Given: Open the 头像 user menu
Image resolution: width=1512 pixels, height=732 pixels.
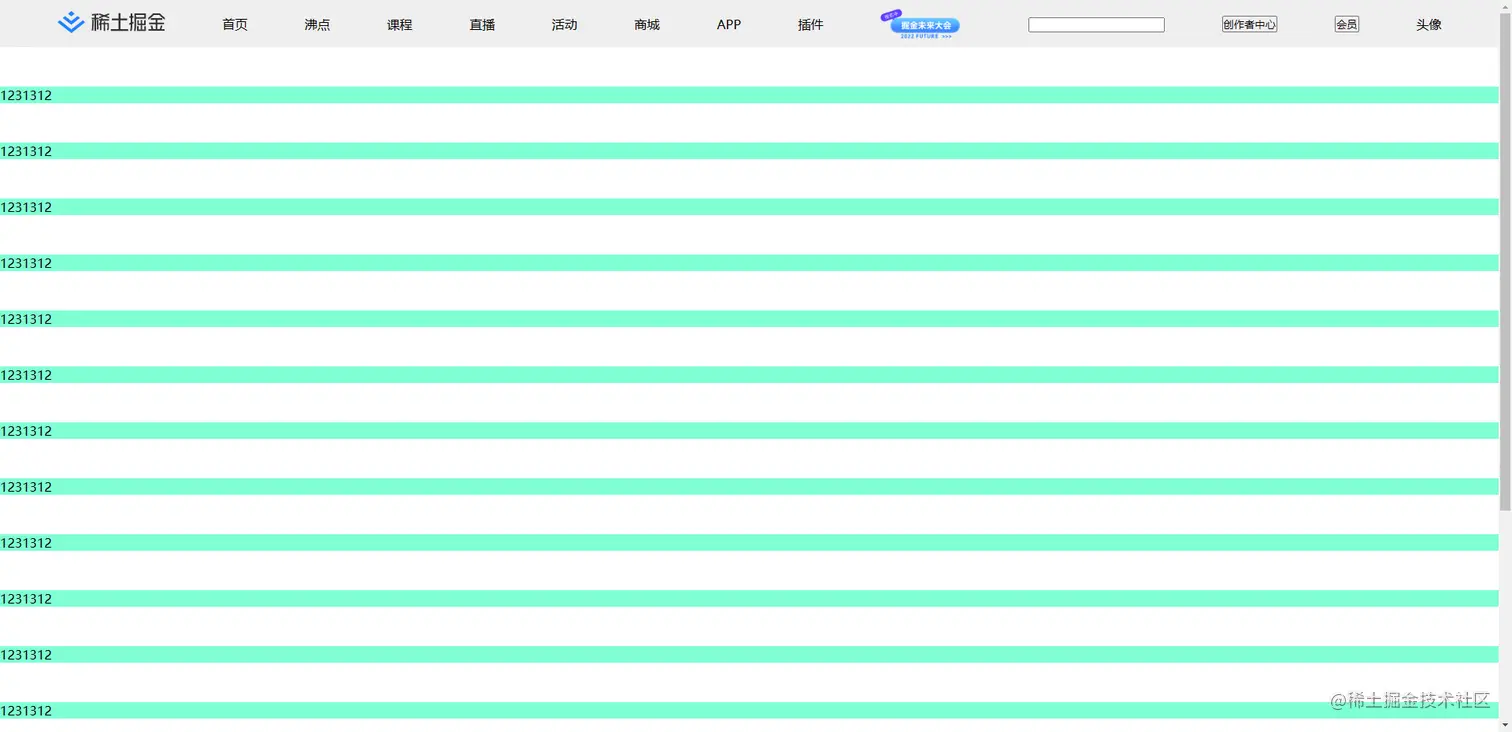Looking at the screenshot, I should pyautogui.click(x=1429, y=25).
